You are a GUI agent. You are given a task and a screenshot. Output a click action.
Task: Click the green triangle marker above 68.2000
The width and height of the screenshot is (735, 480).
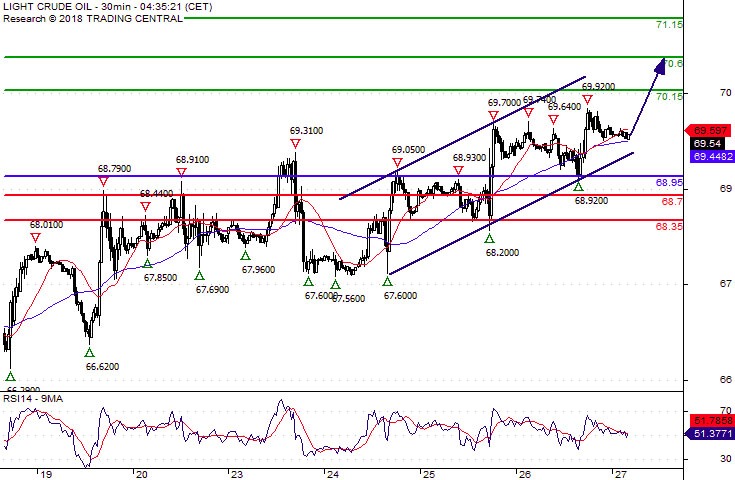[489, 239]
